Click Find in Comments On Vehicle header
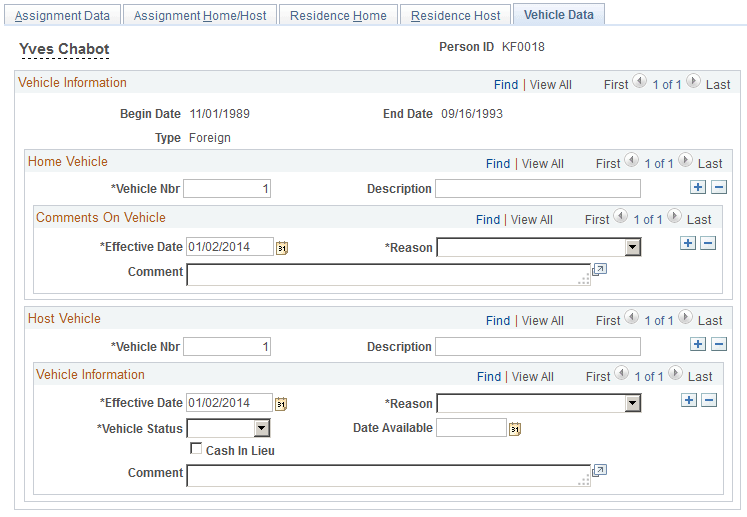The height and width of the screenshot is (517, 747). pos(488,220)
